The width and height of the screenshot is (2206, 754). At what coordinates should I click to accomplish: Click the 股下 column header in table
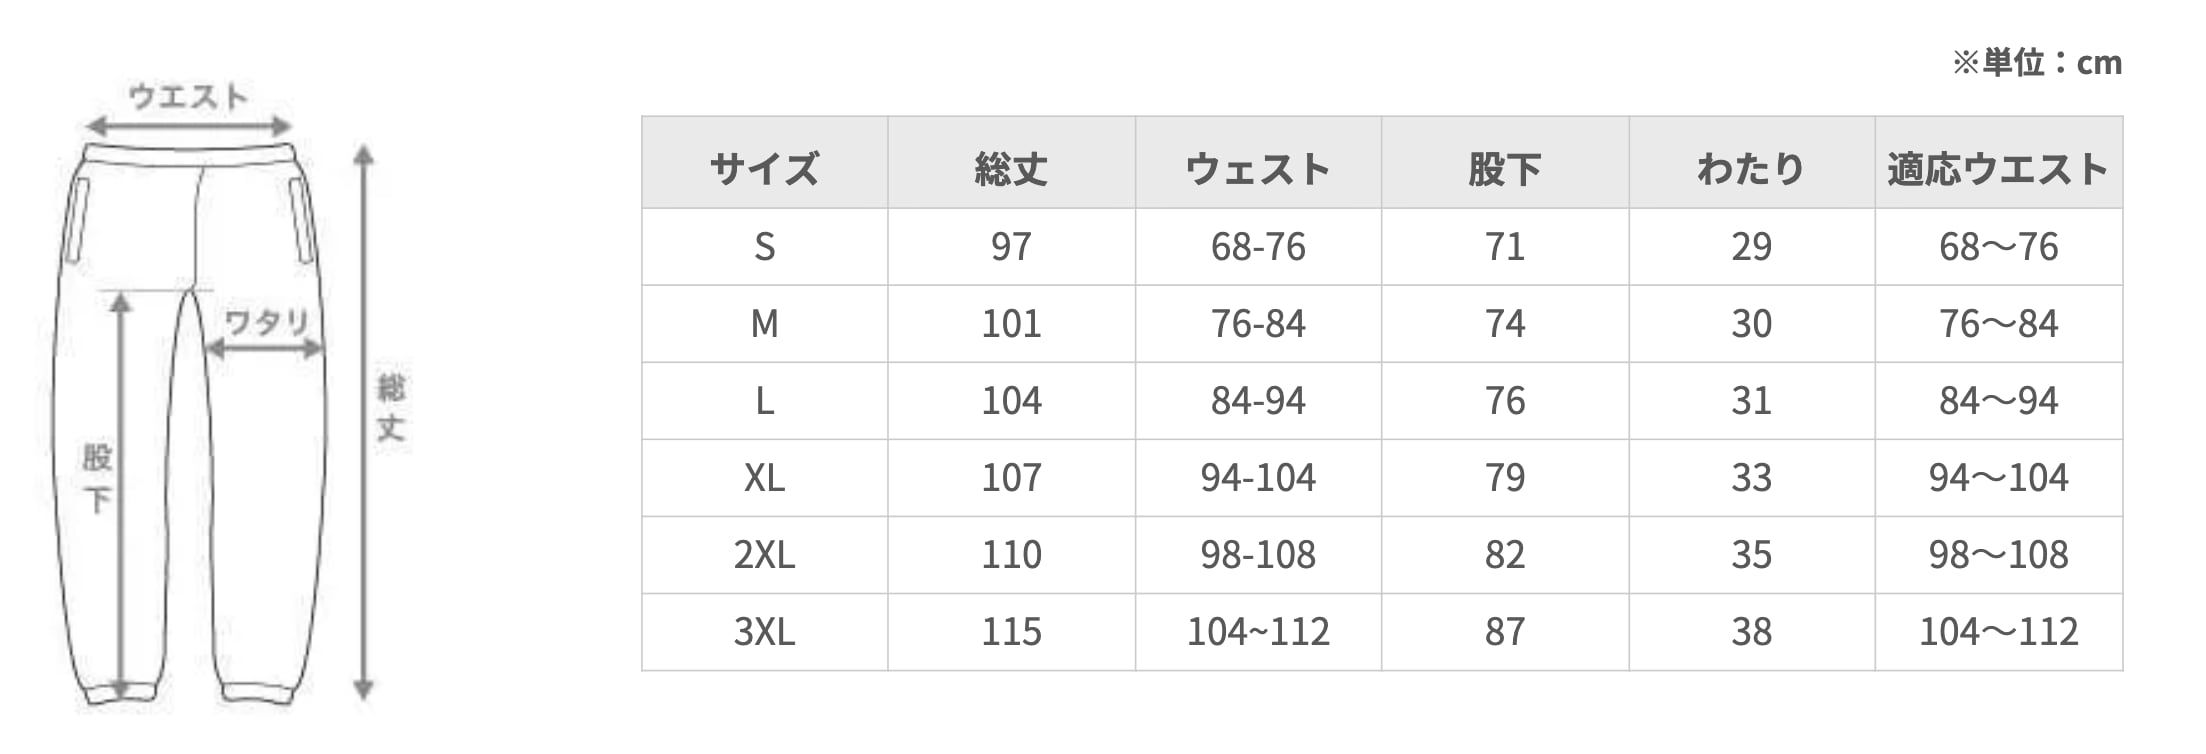point(1504,168)
